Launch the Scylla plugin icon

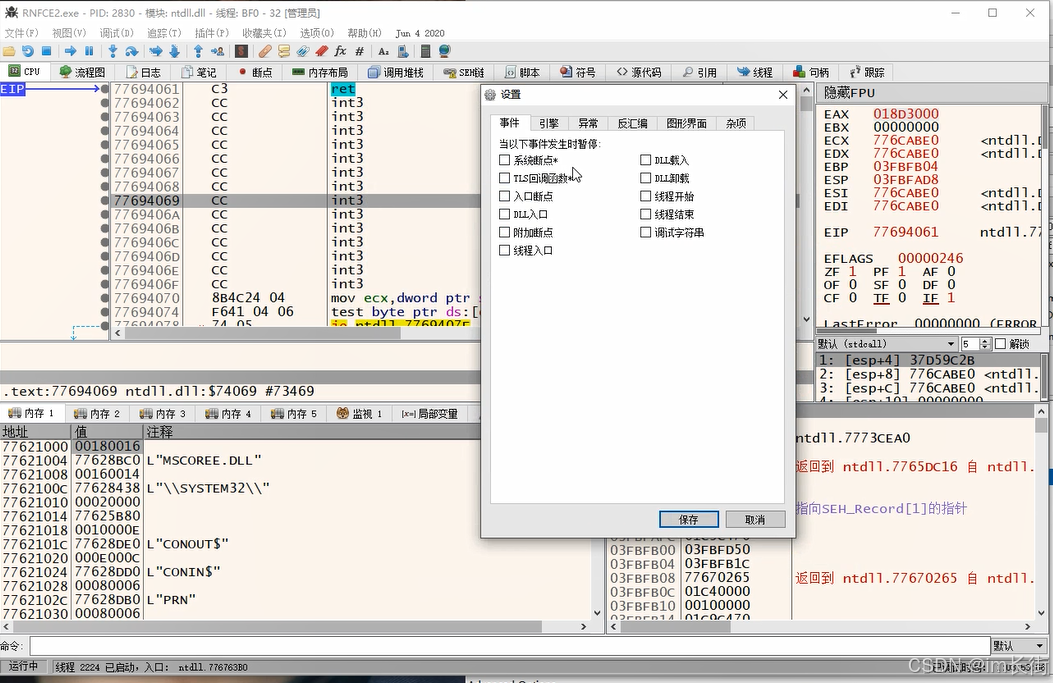(242, 51)
